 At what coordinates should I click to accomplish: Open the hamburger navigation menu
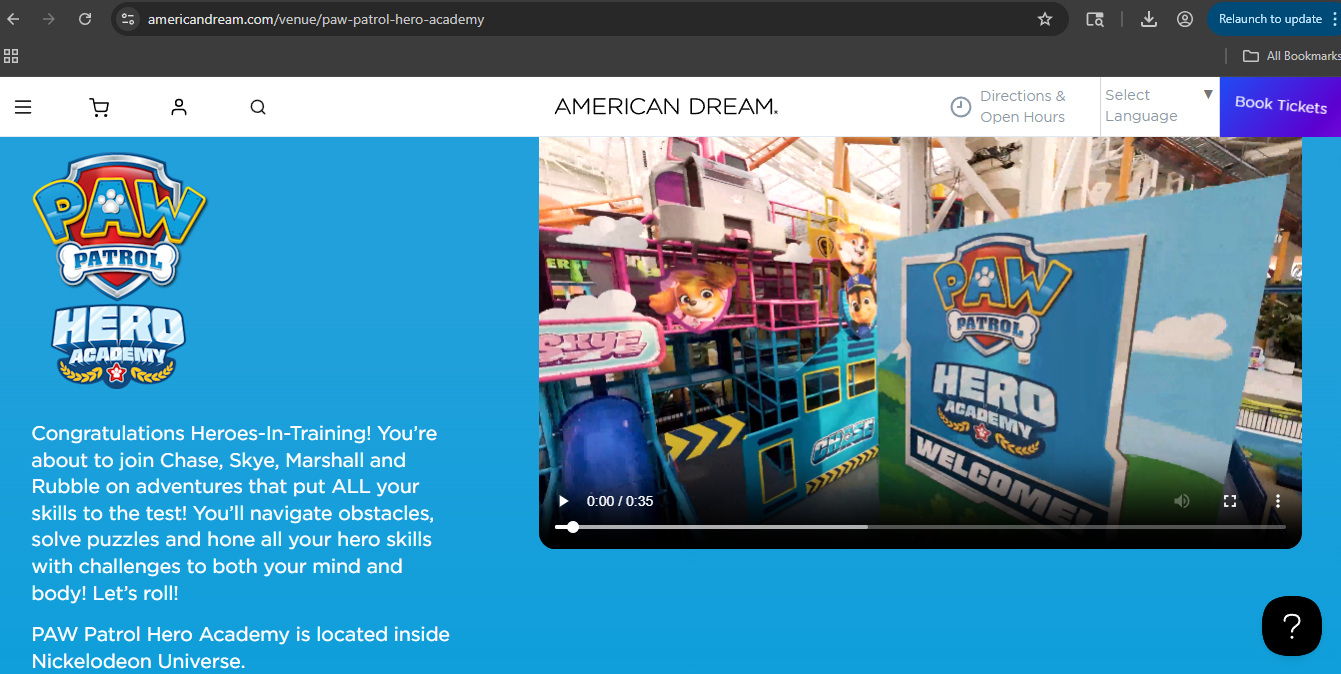tap(23, 107)
